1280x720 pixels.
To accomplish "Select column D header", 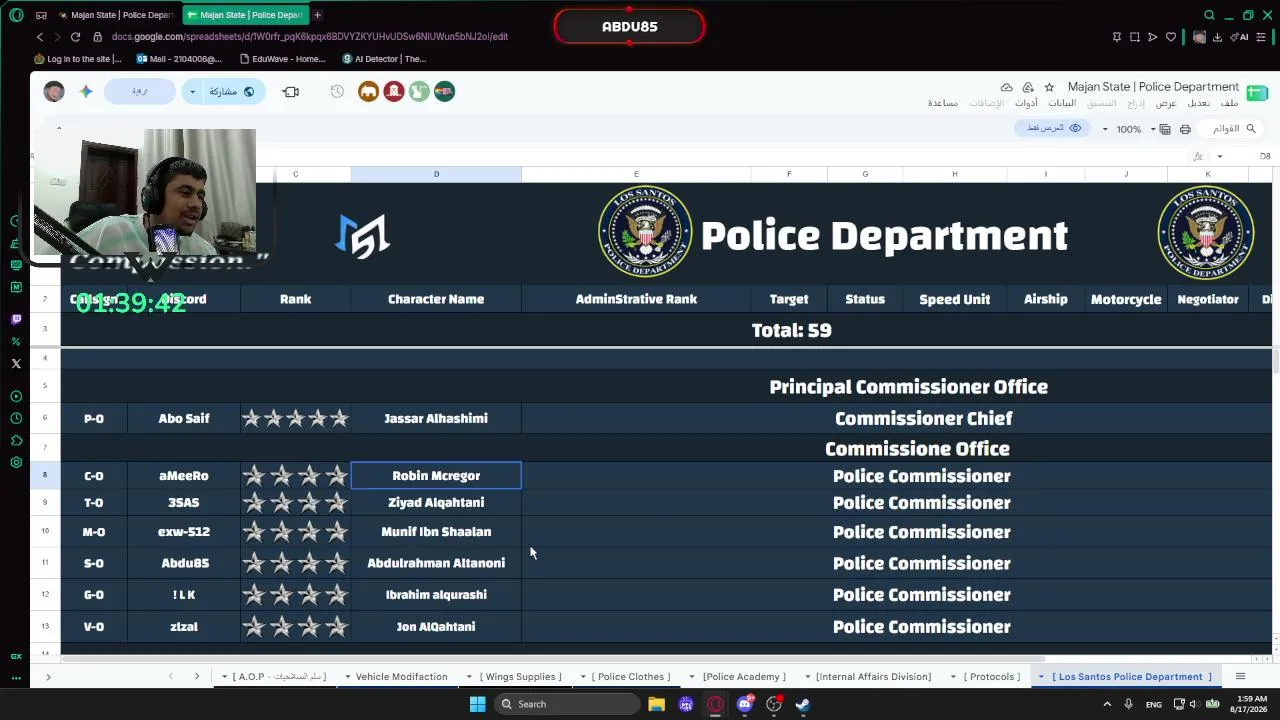I will click(436, 174).
